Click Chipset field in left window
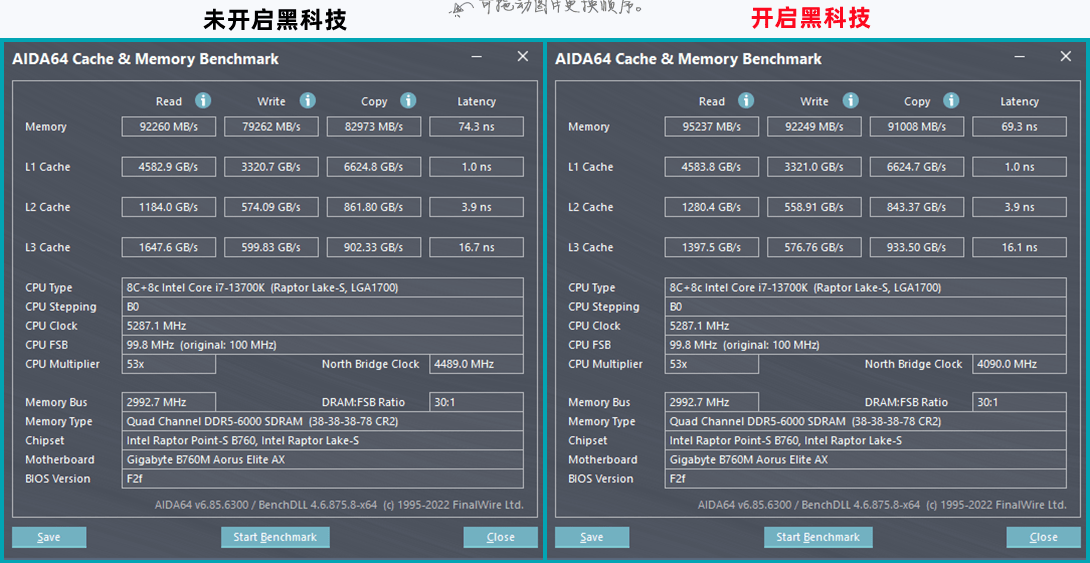The image size is (1090, 563). click(x=323, y=441)
